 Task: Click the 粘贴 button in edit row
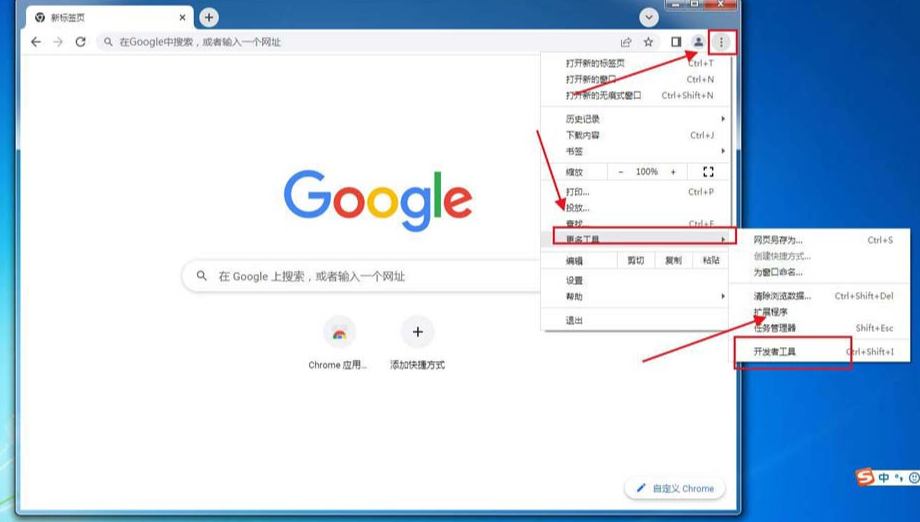click(x=711, y=260)
